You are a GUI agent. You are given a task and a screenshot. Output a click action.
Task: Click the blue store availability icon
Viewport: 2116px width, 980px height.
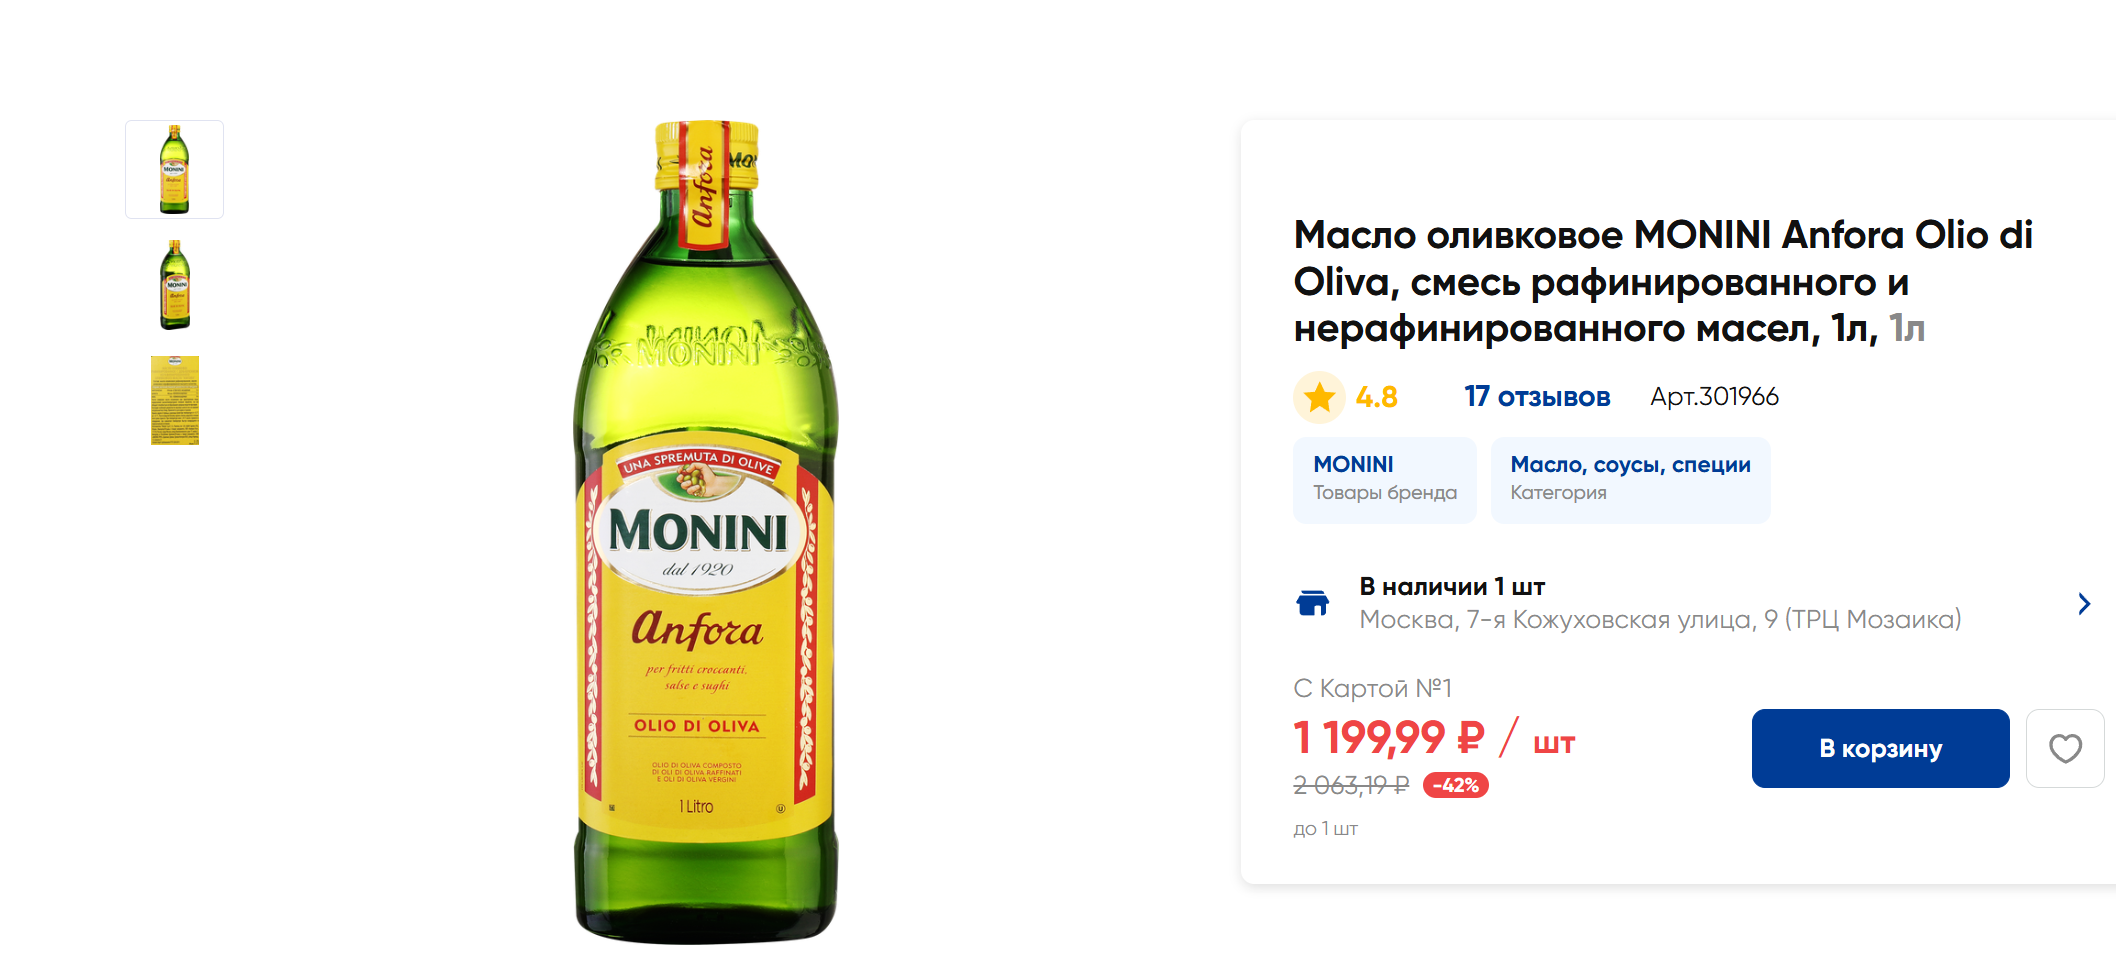(1312, 603)
